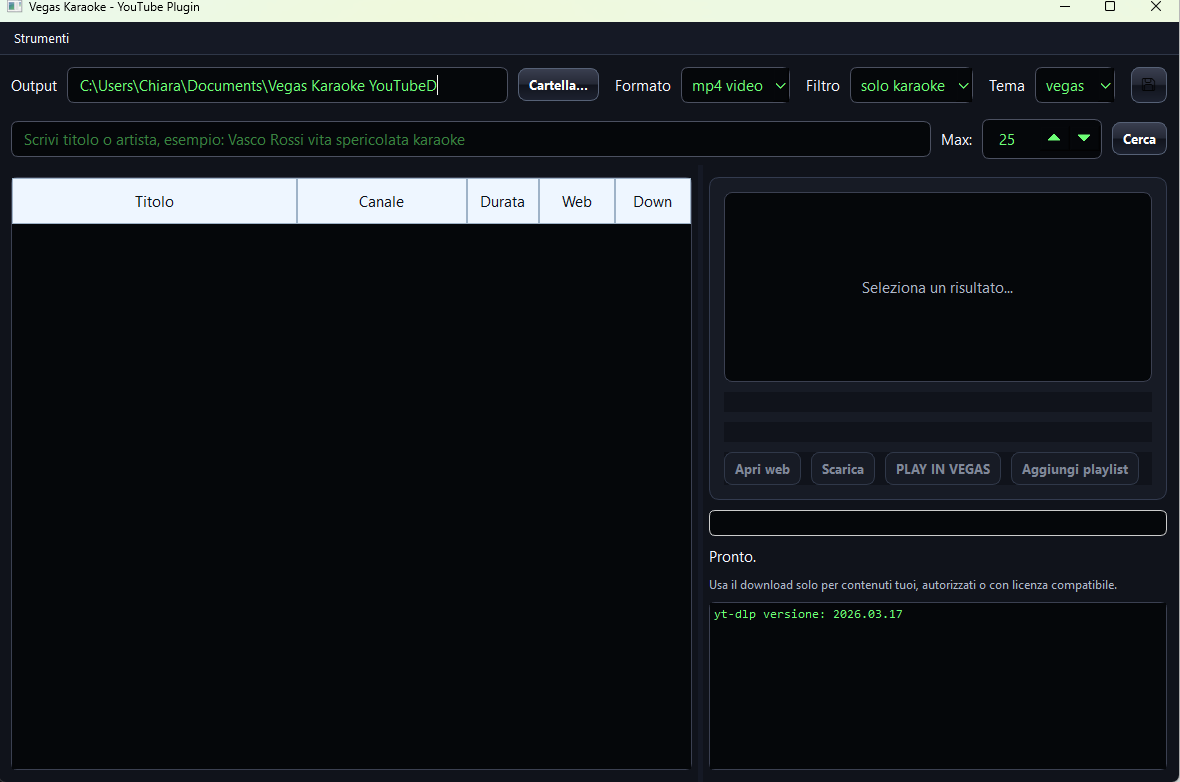Viewport: 1180px width, 782px height.
Task: Click the Filtro label
Action: (x=823, y=86)
